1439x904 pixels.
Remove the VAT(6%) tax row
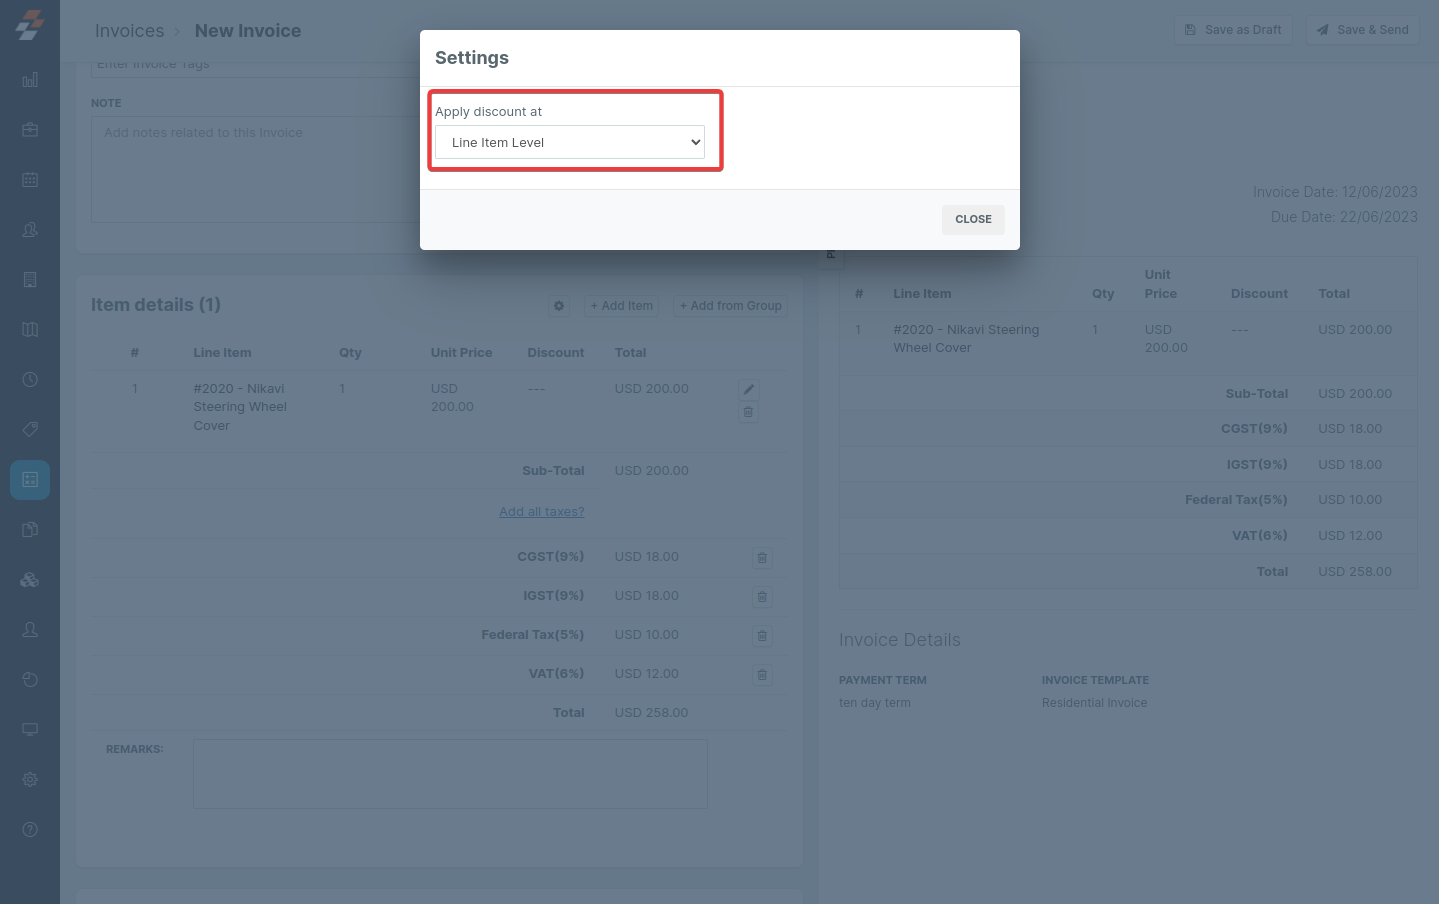click(x=762, y=675)
